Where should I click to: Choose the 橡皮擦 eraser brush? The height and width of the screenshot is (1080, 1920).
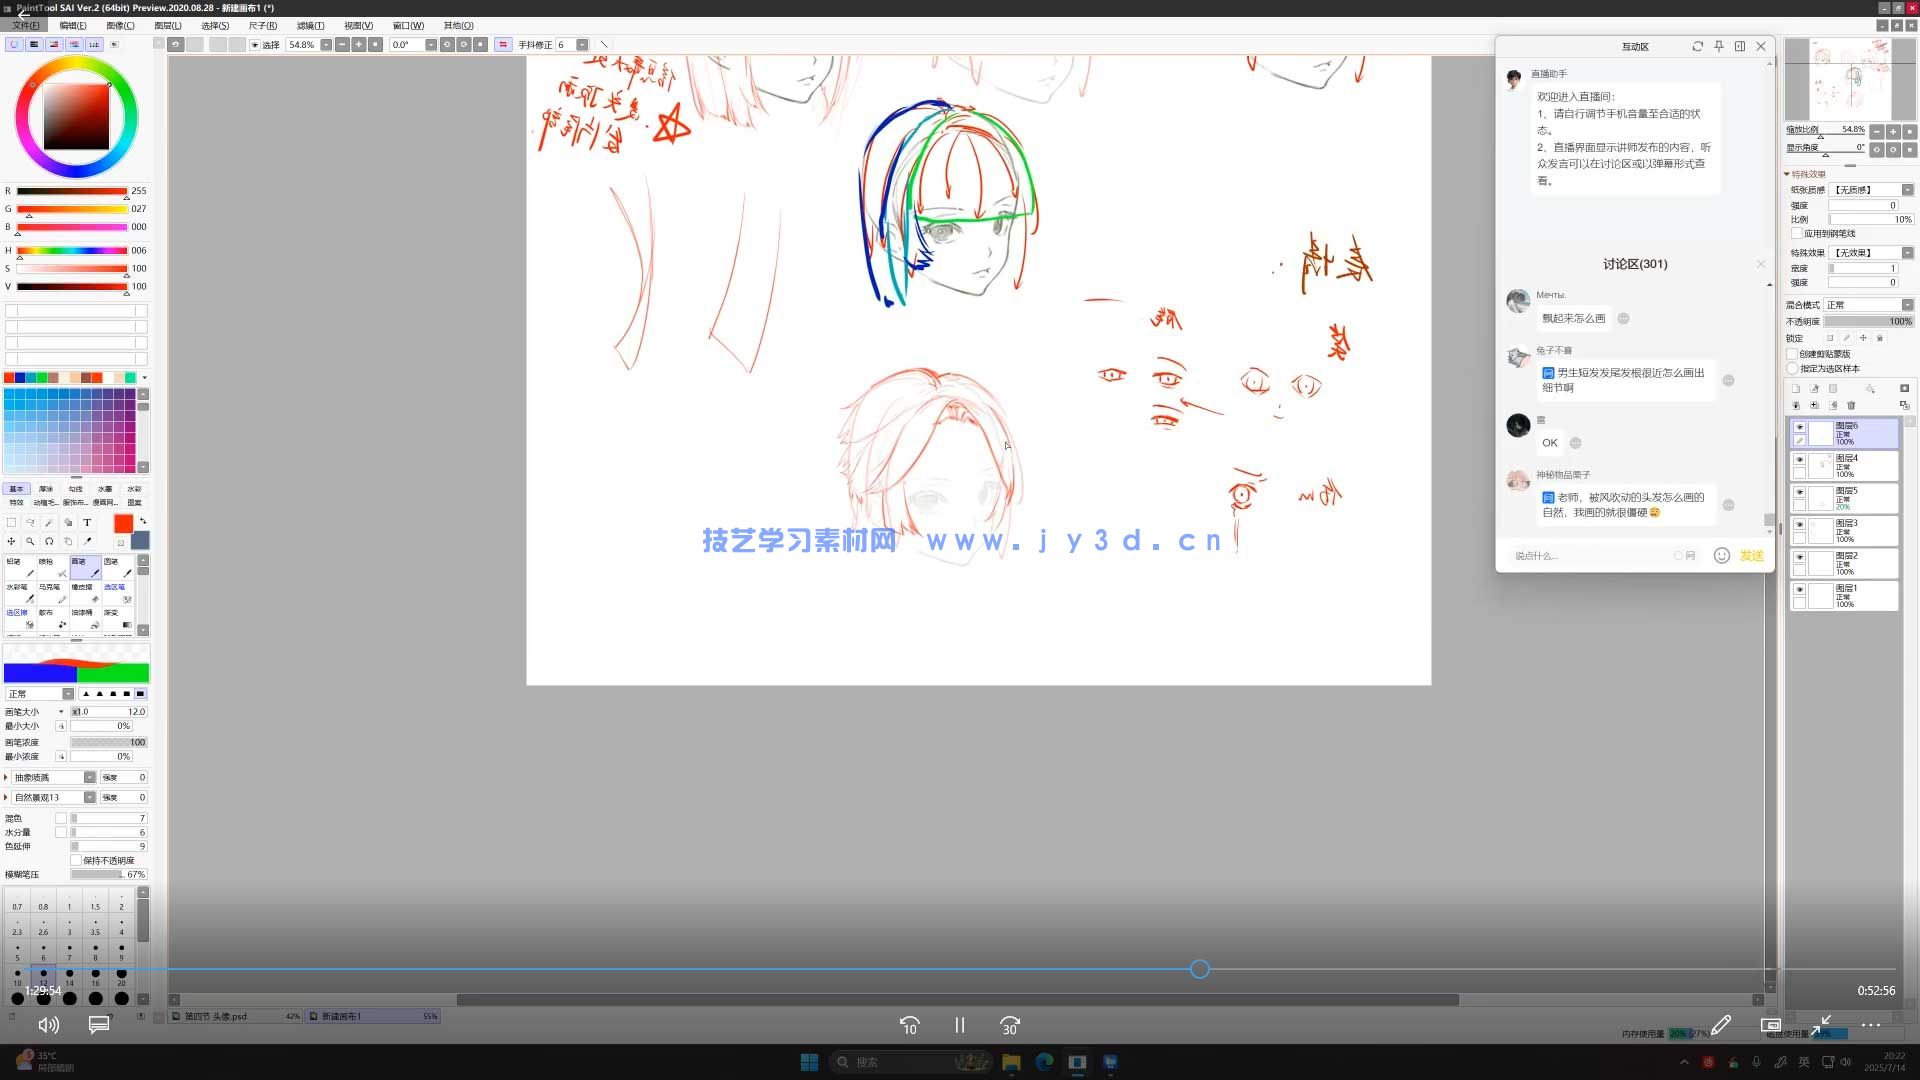pos(85,593)
